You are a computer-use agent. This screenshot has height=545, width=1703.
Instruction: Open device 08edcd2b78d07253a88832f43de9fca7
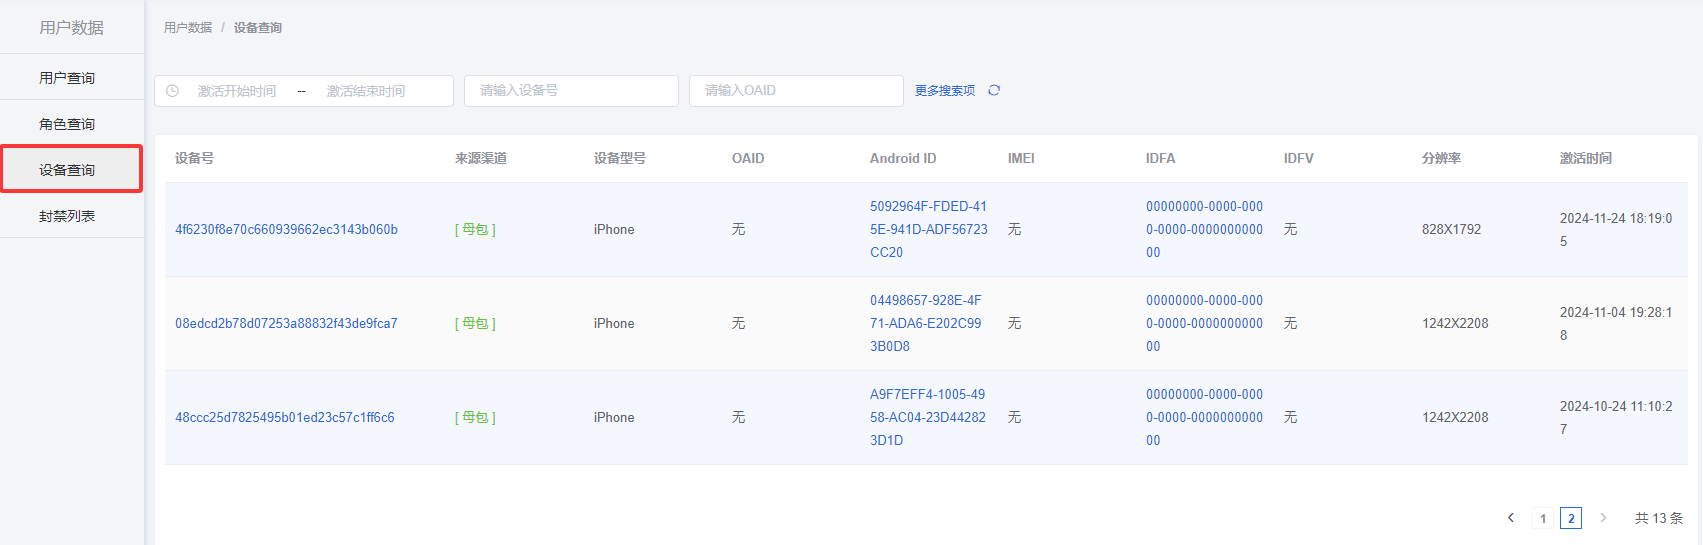point(286,323)
